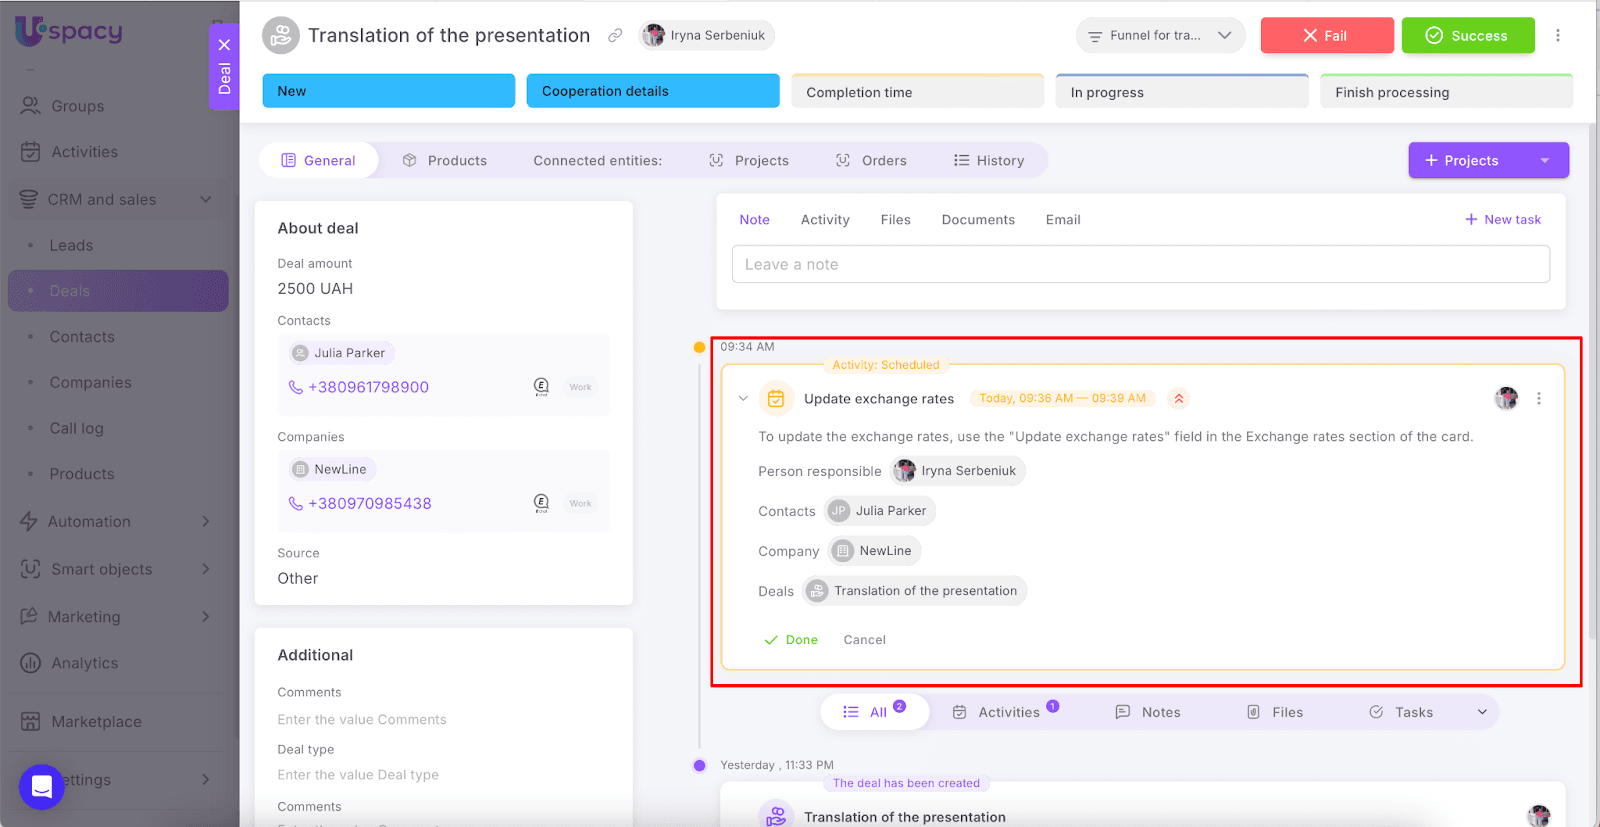Viewport: 1600px width, 827px height.
Task: Click the New task link
Action: click(x=1502, y=219)
